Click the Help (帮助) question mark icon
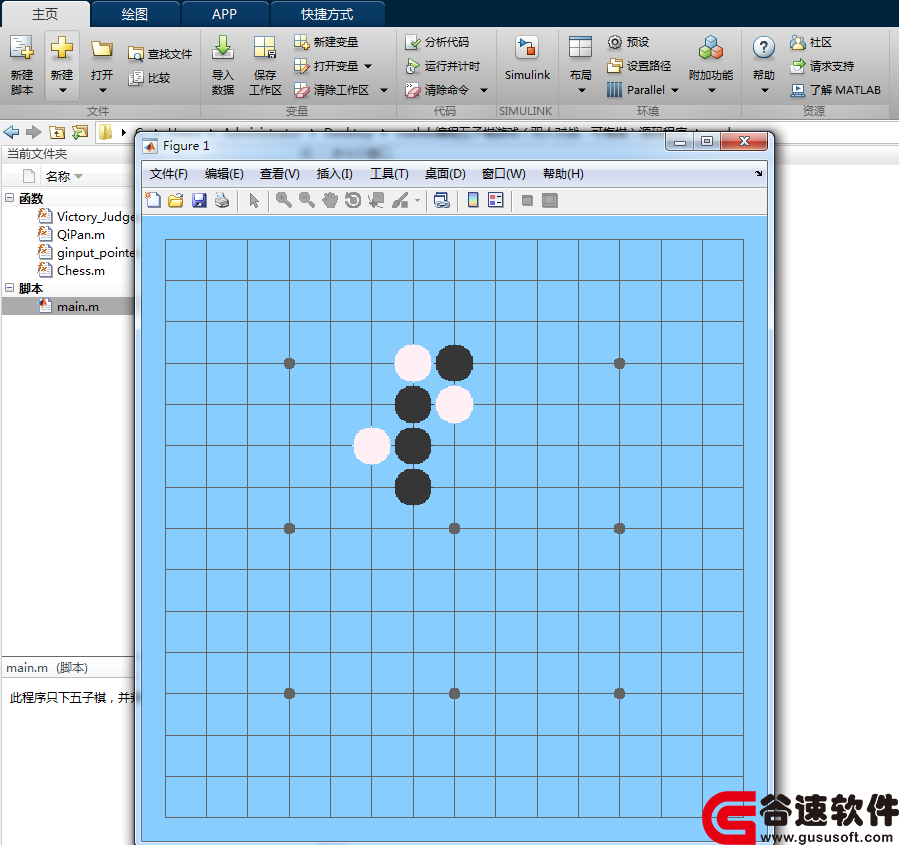 [x=764, y=48]
